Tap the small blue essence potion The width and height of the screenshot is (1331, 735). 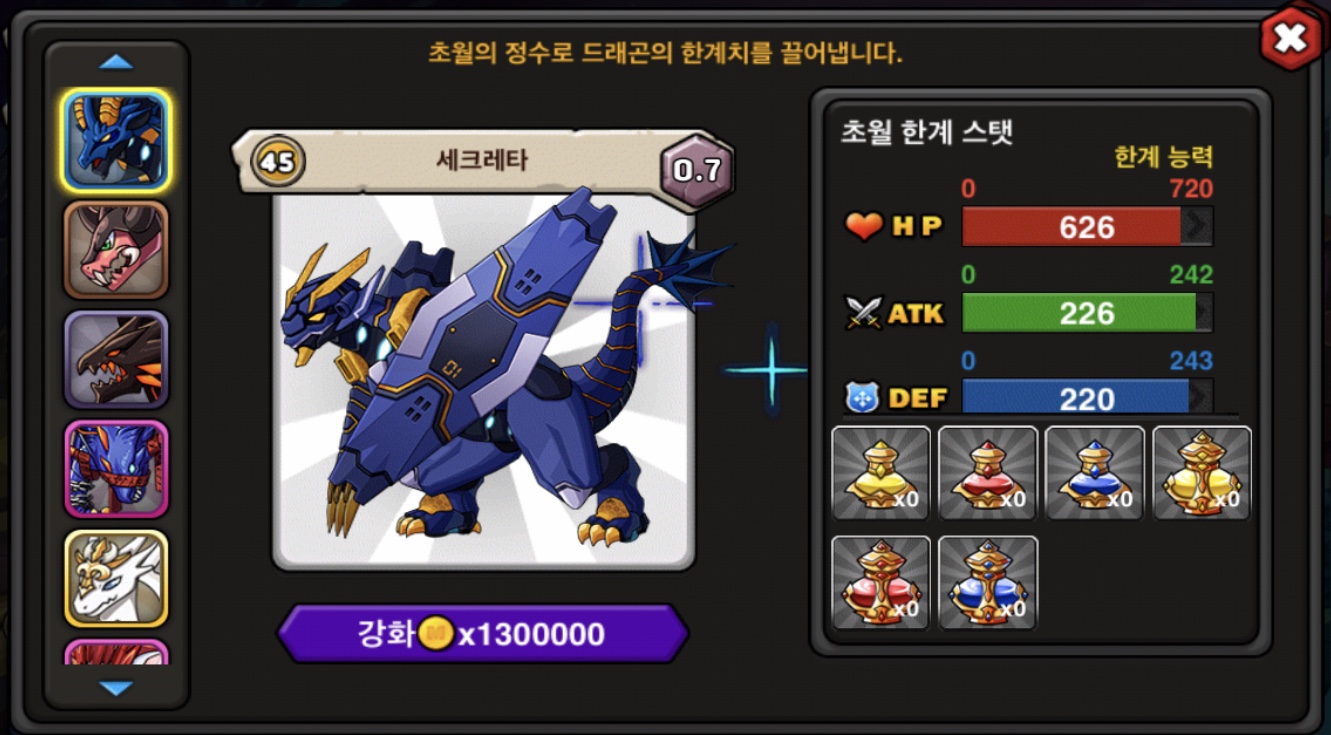[1095, 473]
